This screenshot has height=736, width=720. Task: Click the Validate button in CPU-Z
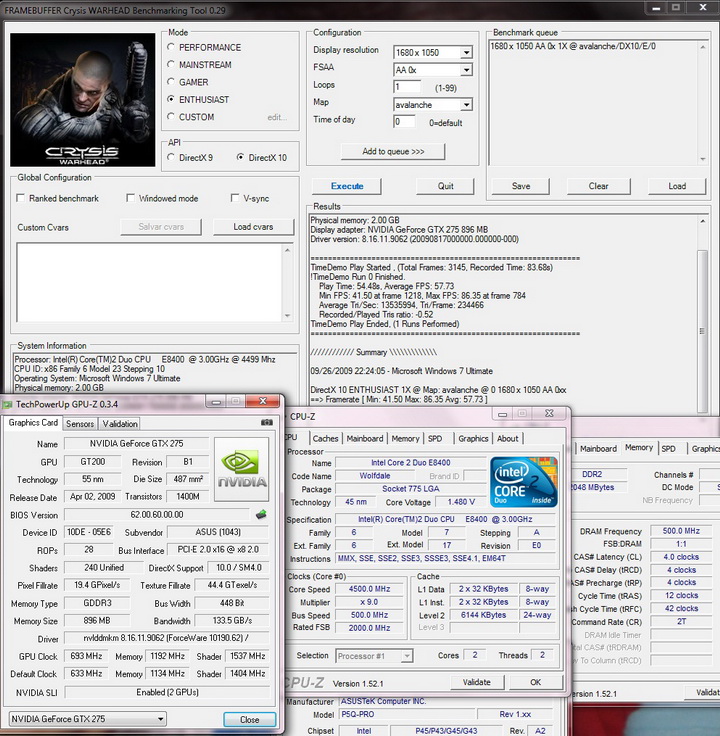click(477, 682)
